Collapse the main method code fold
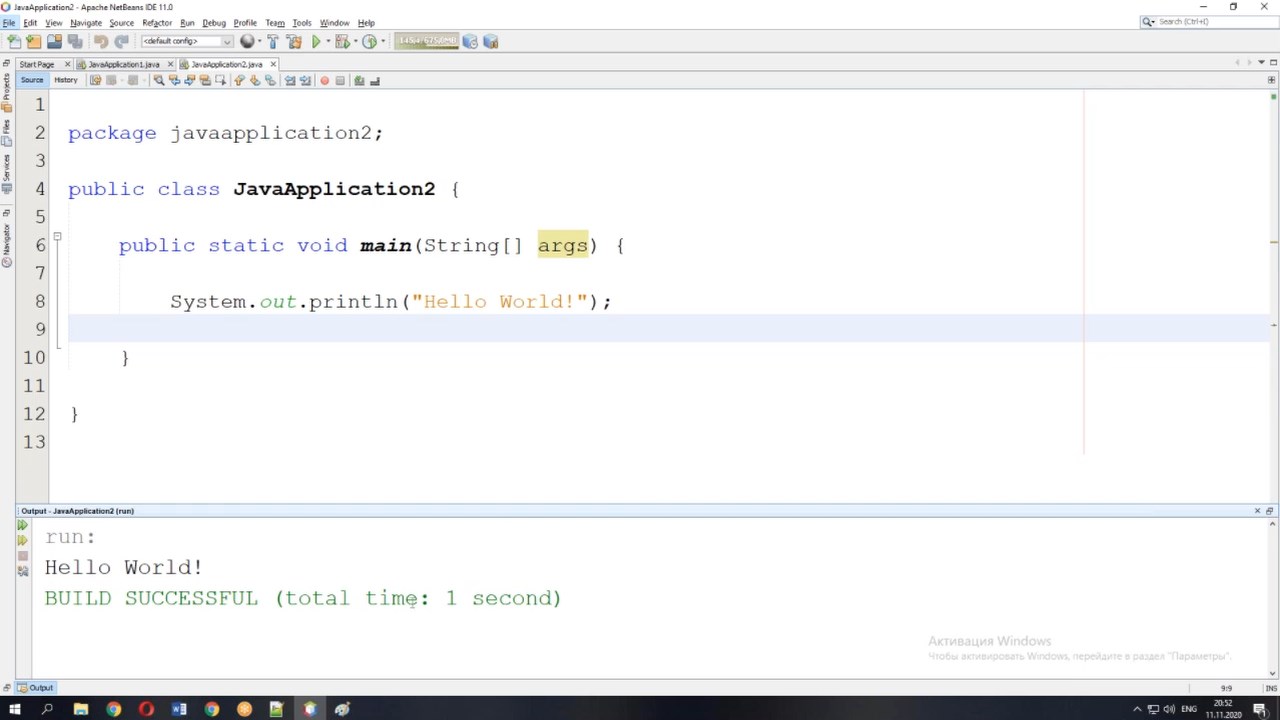The image size is (1280, 720). click(57, 237)
